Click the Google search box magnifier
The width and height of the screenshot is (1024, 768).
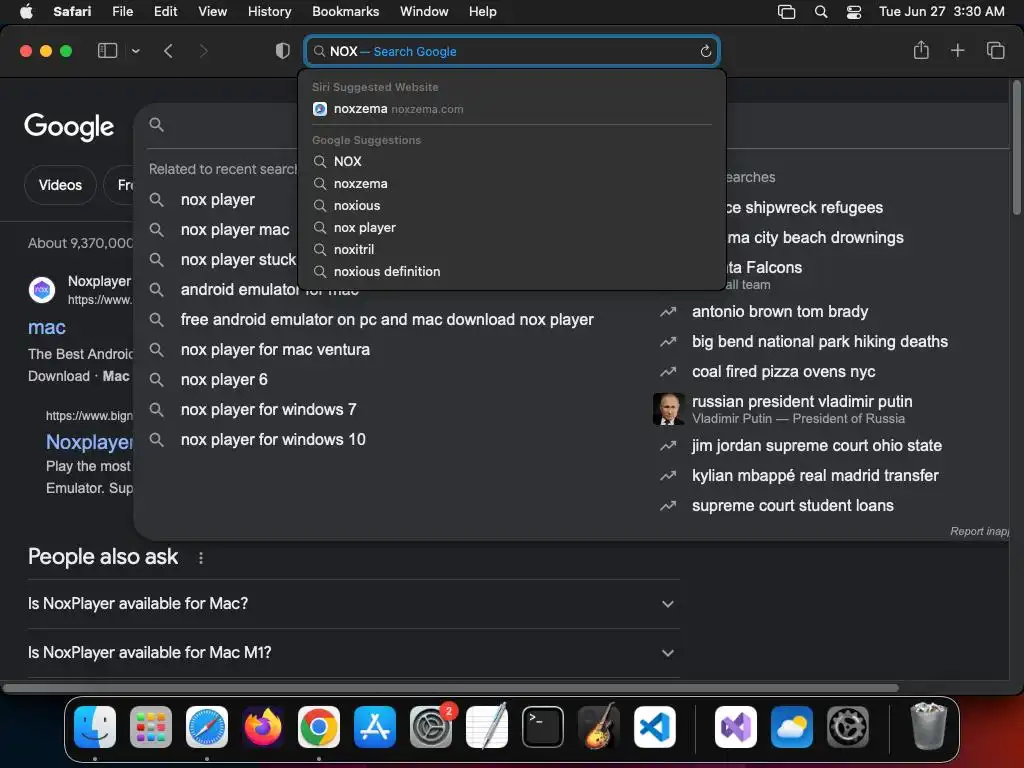pos(156,124)
